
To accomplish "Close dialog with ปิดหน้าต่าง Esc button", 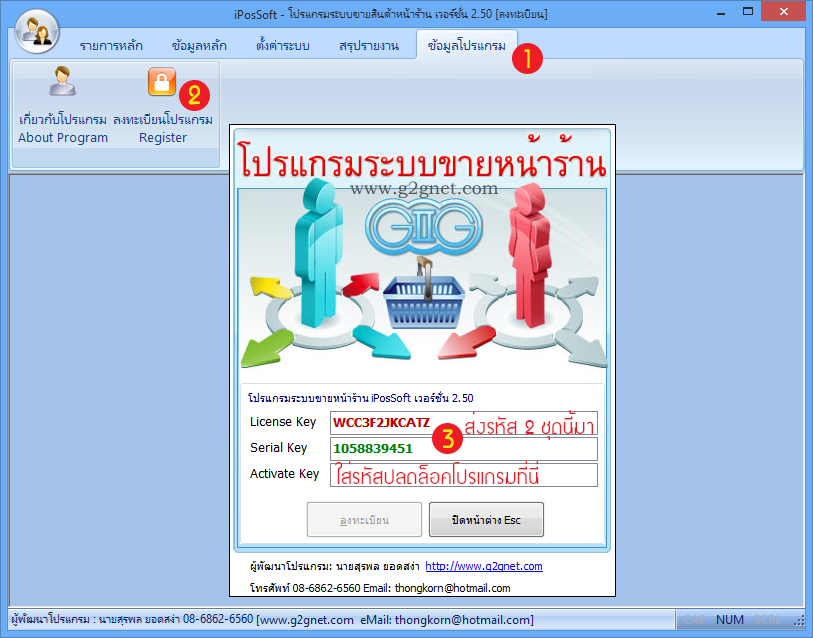I will 486,519.
